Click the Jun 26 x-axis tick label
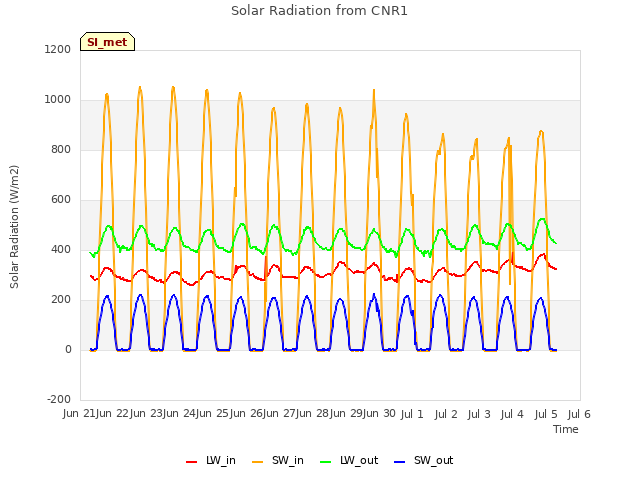 point(247,414)
